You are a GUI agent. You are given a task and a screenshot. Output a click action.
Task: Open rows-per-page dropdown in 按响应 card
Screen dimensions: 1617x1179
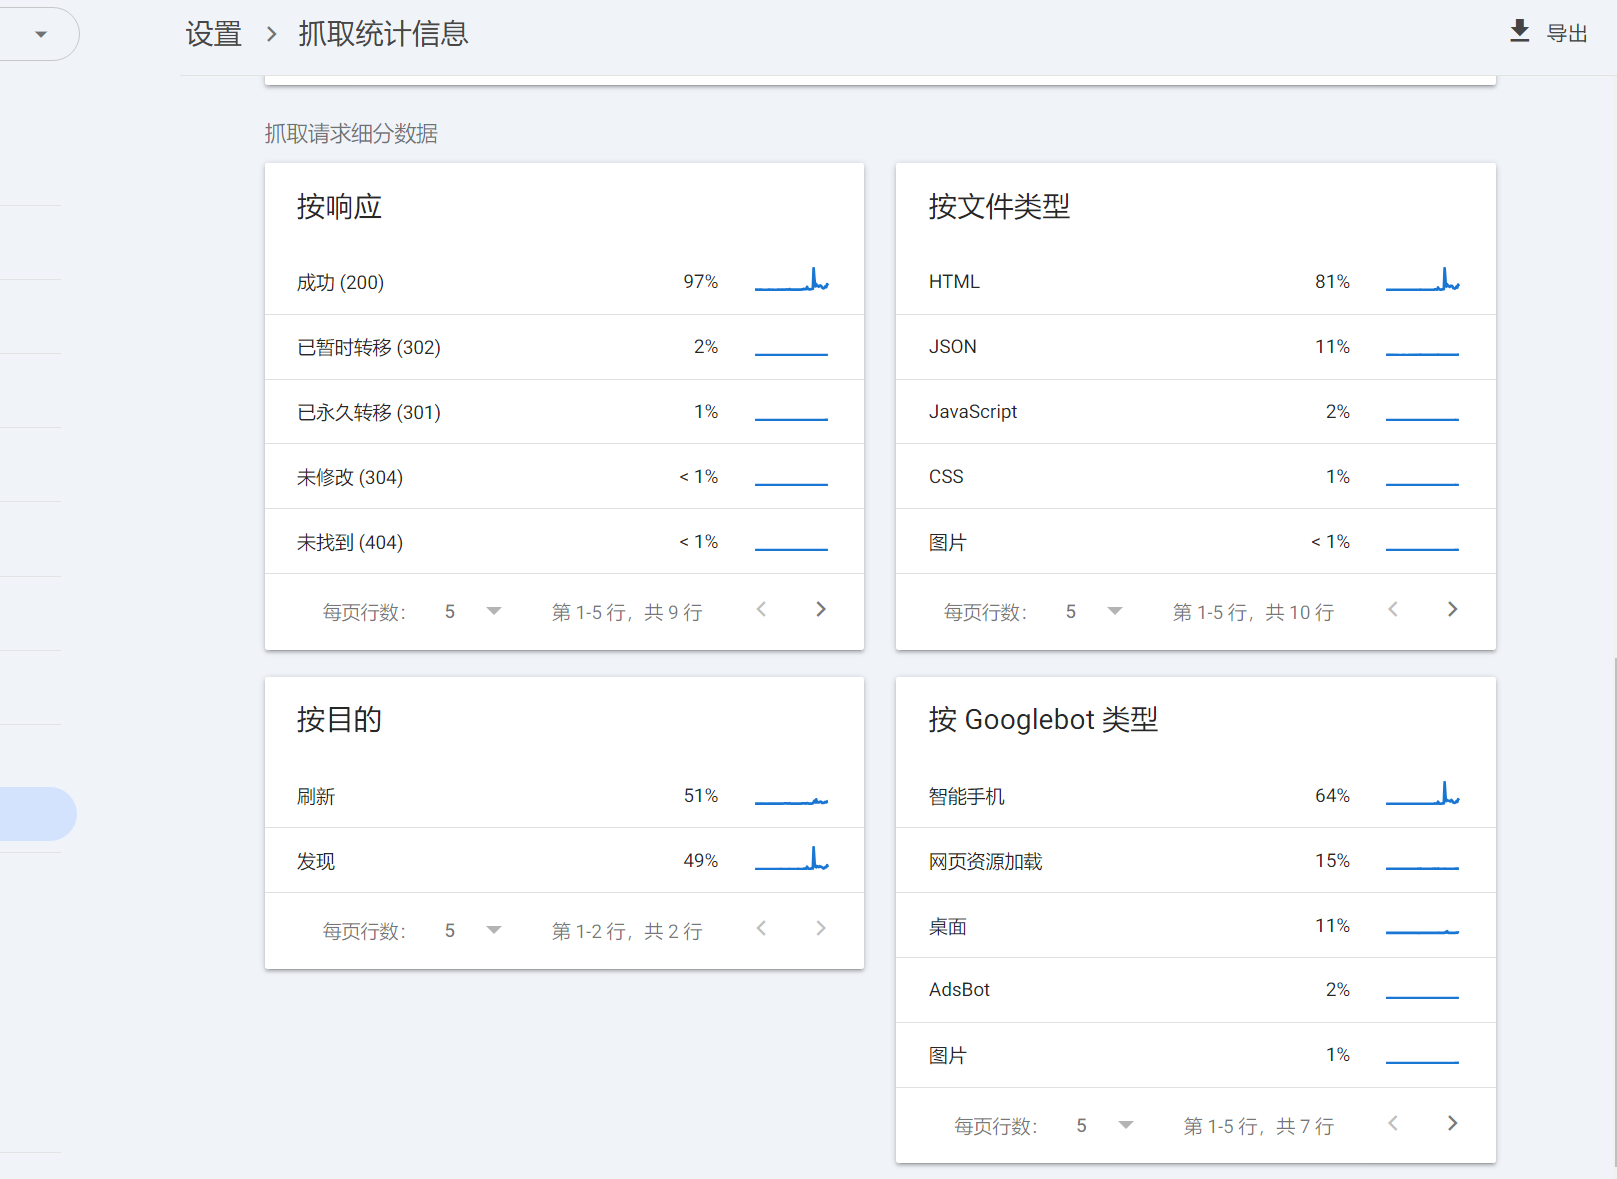(473, 611)
